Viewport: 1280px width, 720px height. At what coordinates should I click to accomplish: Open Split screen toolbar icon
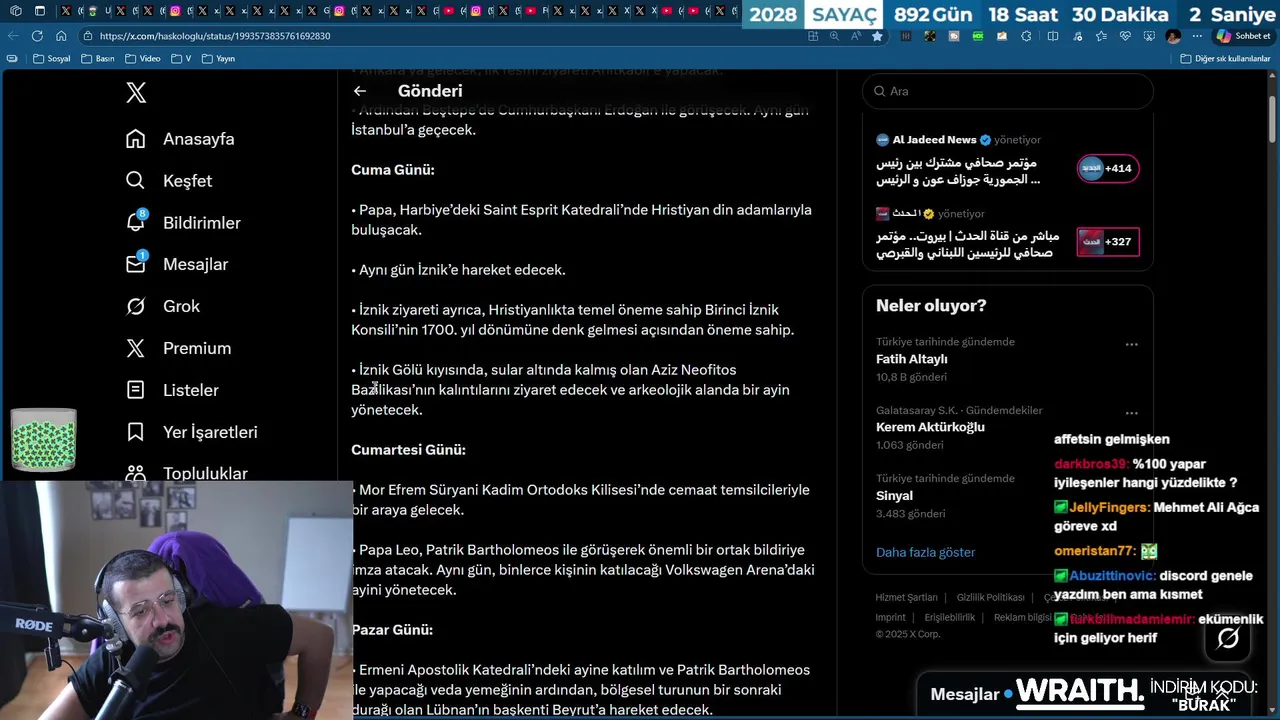tap(1053, 36)
